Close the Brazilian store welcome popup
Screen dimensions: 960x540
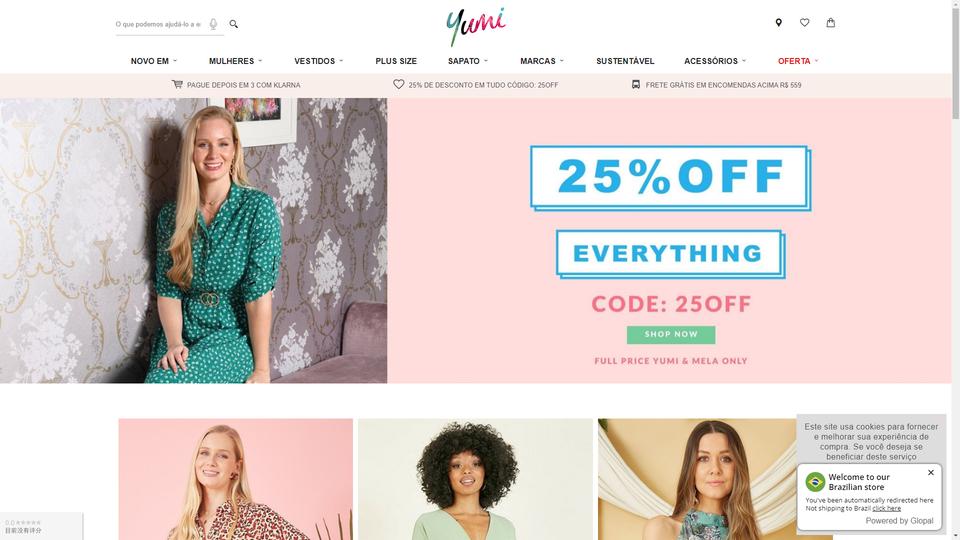931,473
